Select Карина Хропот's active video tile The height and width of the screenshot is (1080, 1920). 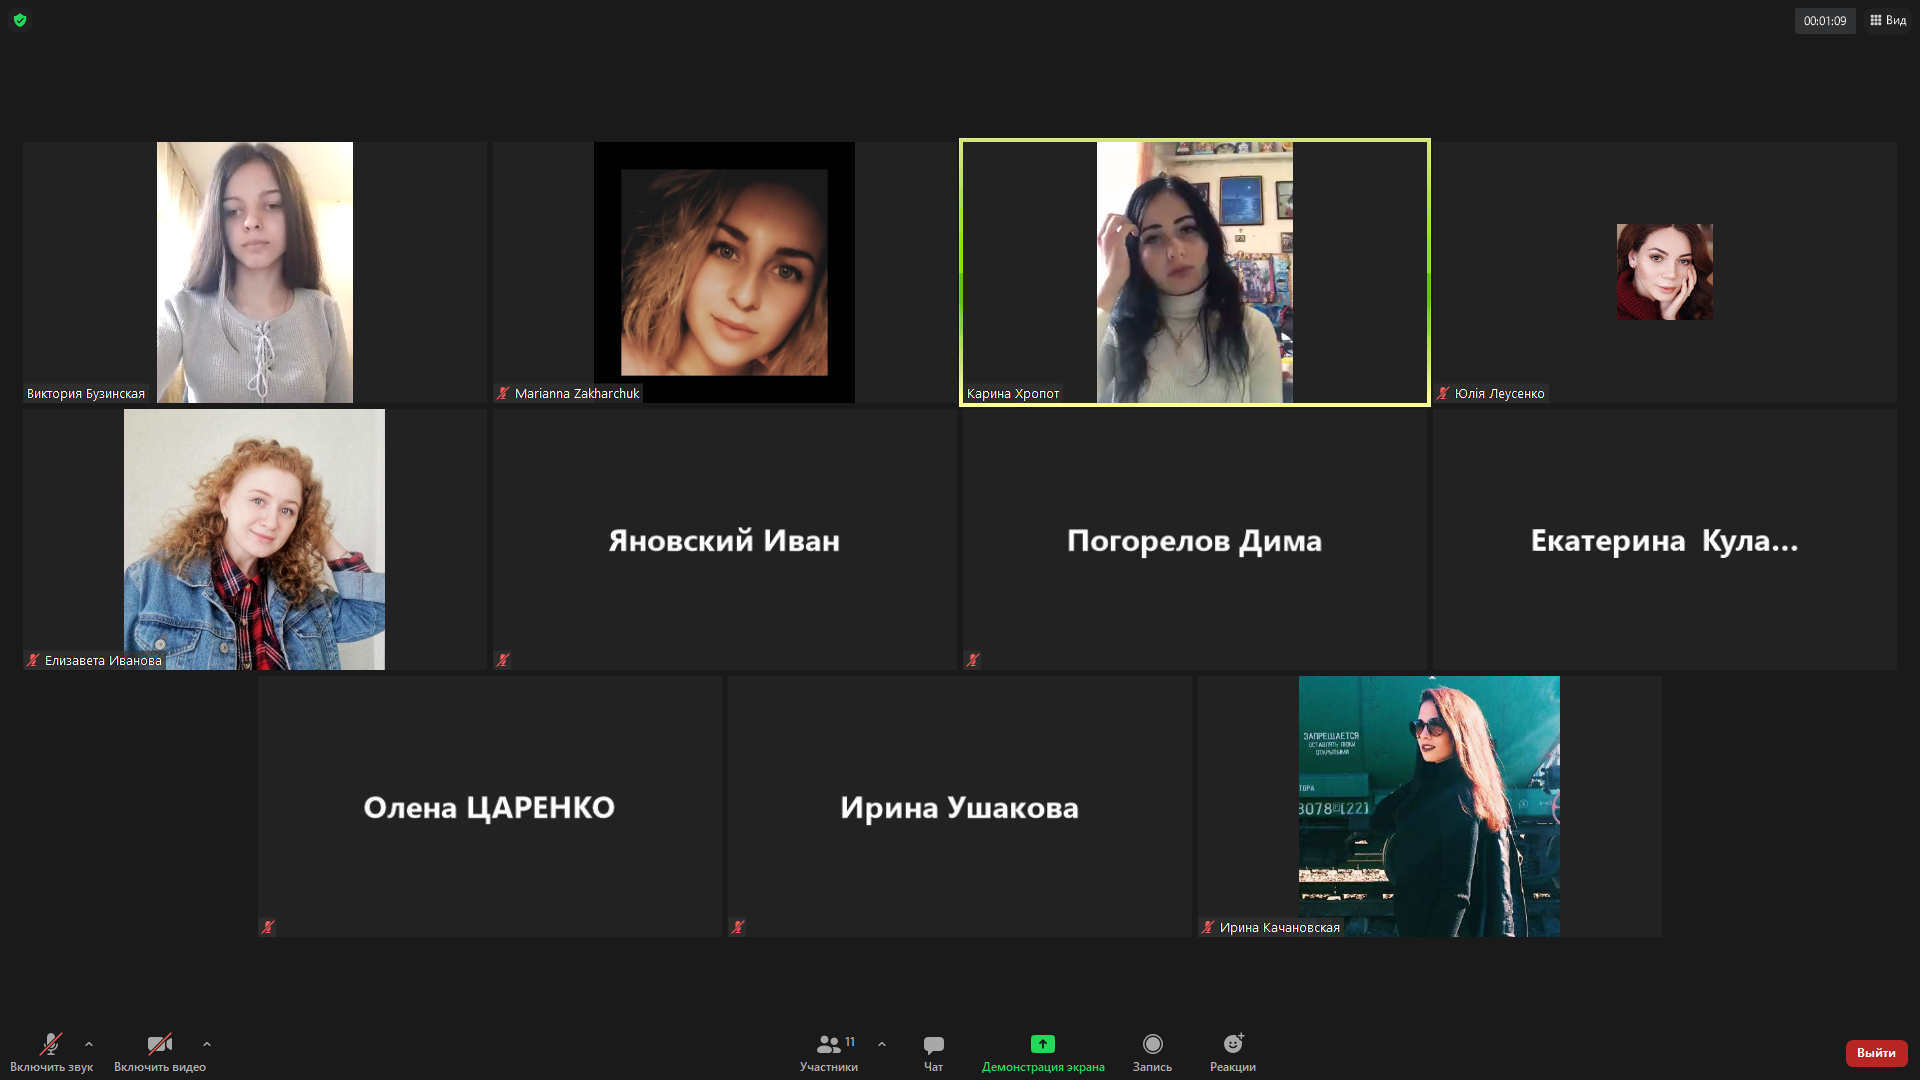[1194, 272]
